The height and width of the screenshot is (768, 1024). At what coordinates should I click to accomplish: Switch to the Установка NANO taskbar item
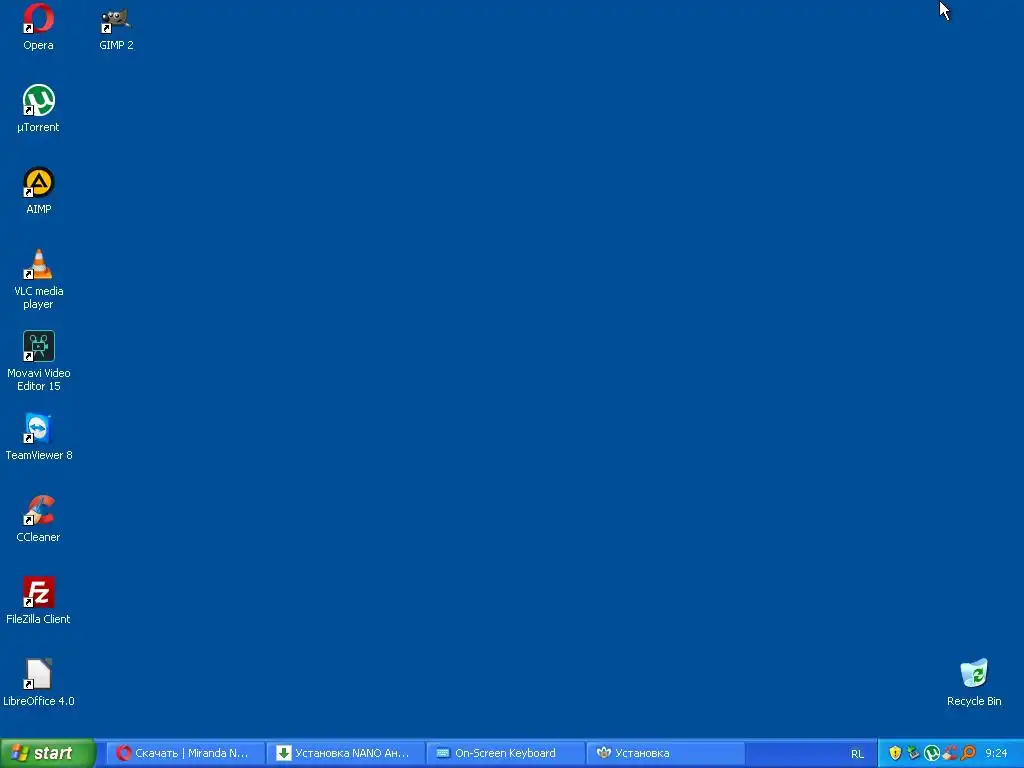345,753
